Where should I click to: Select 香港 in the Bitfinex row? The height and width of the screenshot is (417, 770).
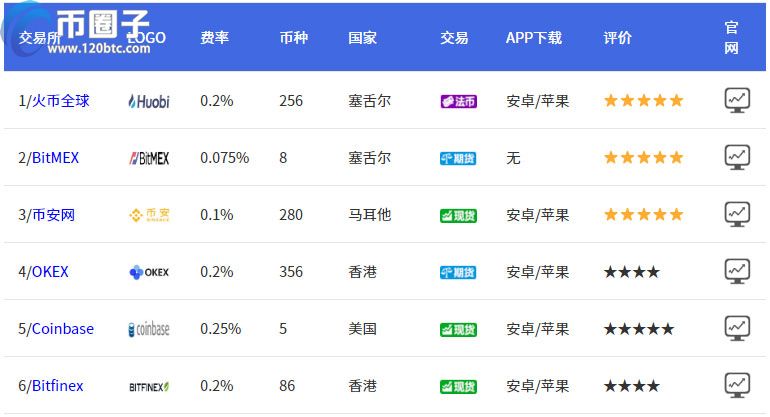point(362,386)
